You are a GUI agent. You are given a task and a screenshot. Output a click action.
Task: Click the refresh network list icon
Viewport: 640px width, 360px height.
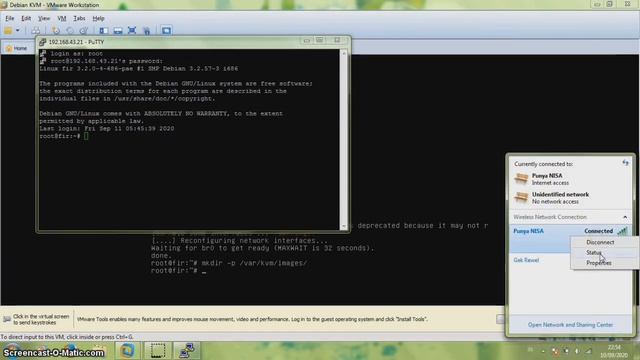click(625, 163)
